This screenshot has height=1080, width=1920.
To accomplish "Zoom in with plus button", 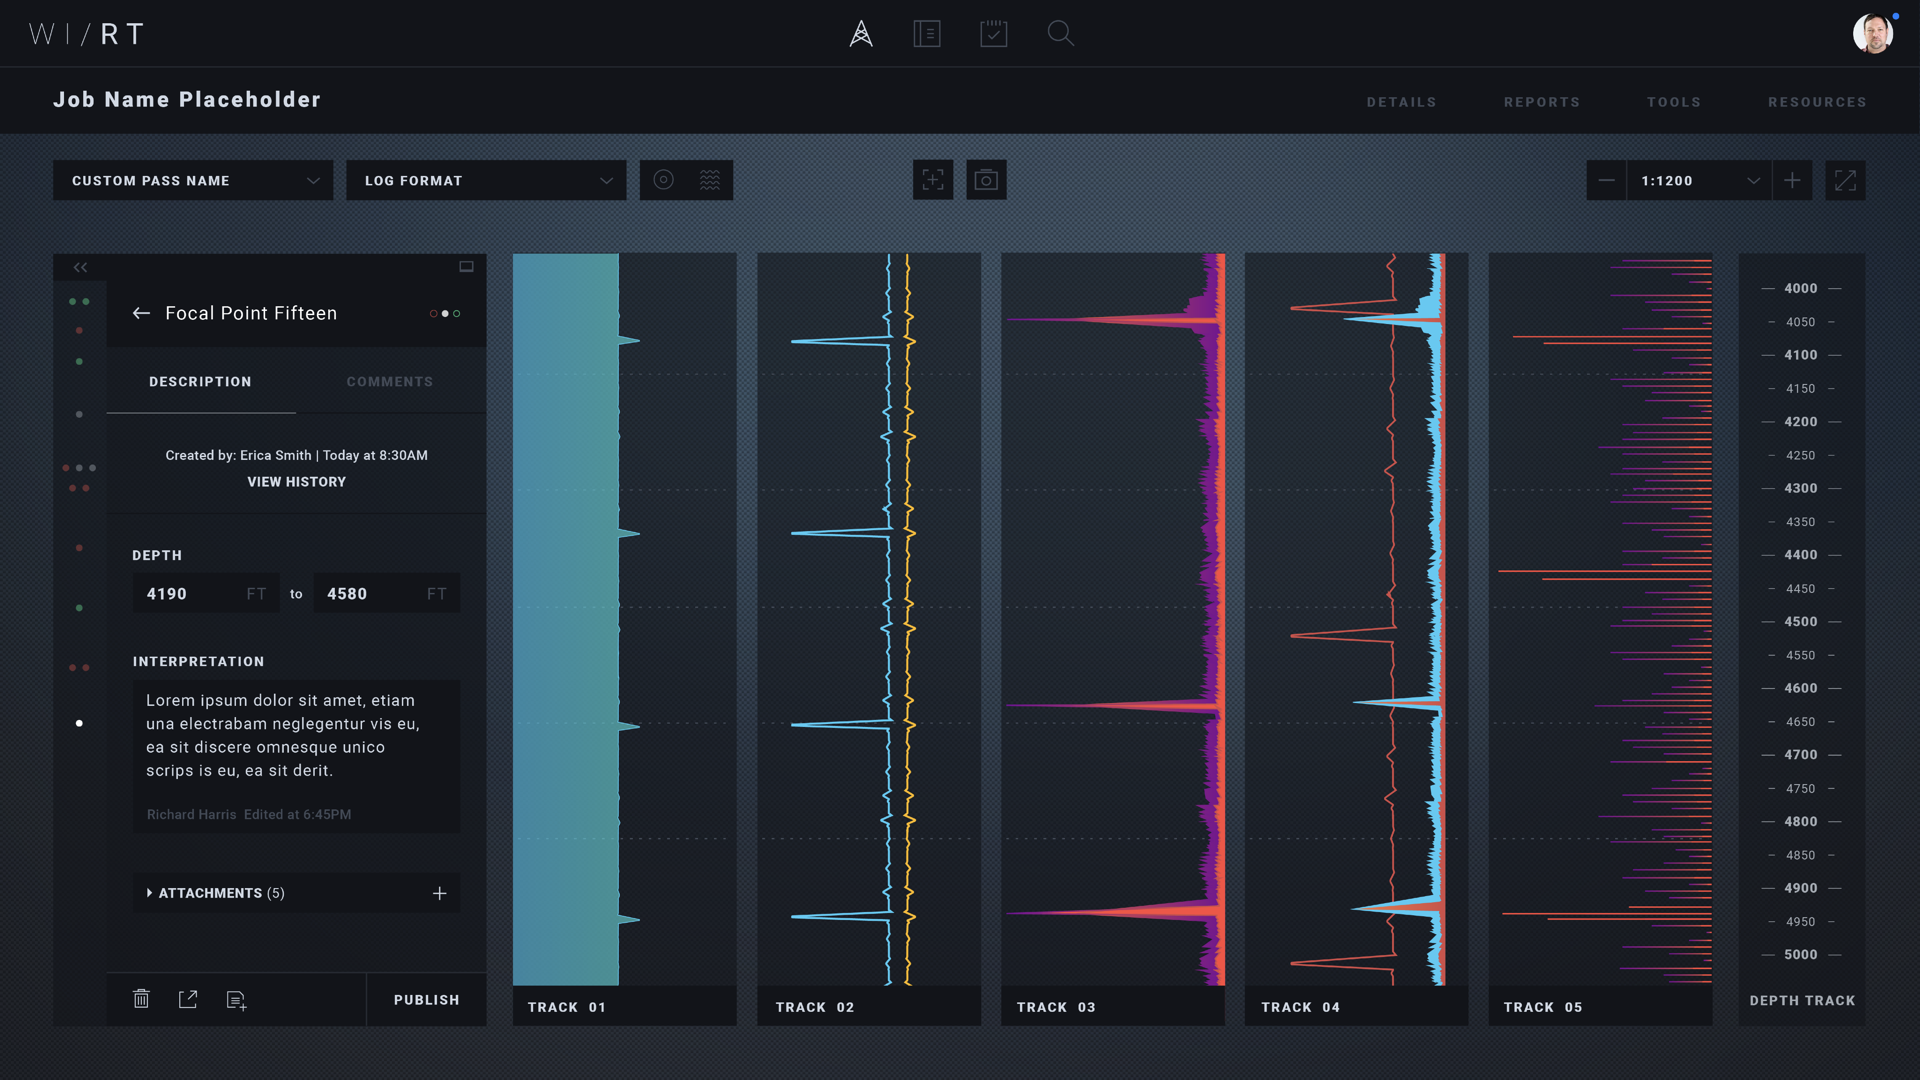I will tap(1792, 181).
